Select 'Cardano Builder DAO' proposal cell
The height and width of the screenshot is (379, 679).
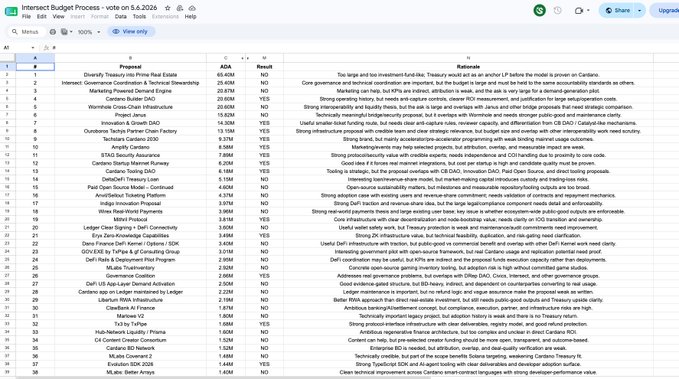coord(130,99)
